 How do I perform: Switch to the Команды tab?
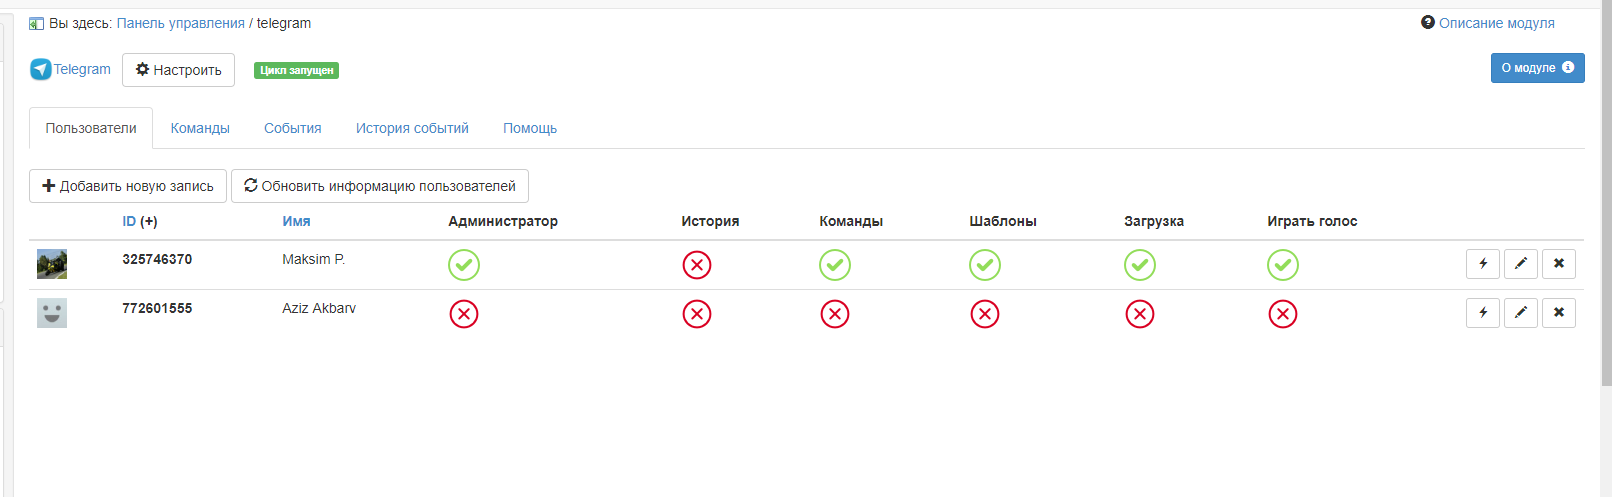200,128
